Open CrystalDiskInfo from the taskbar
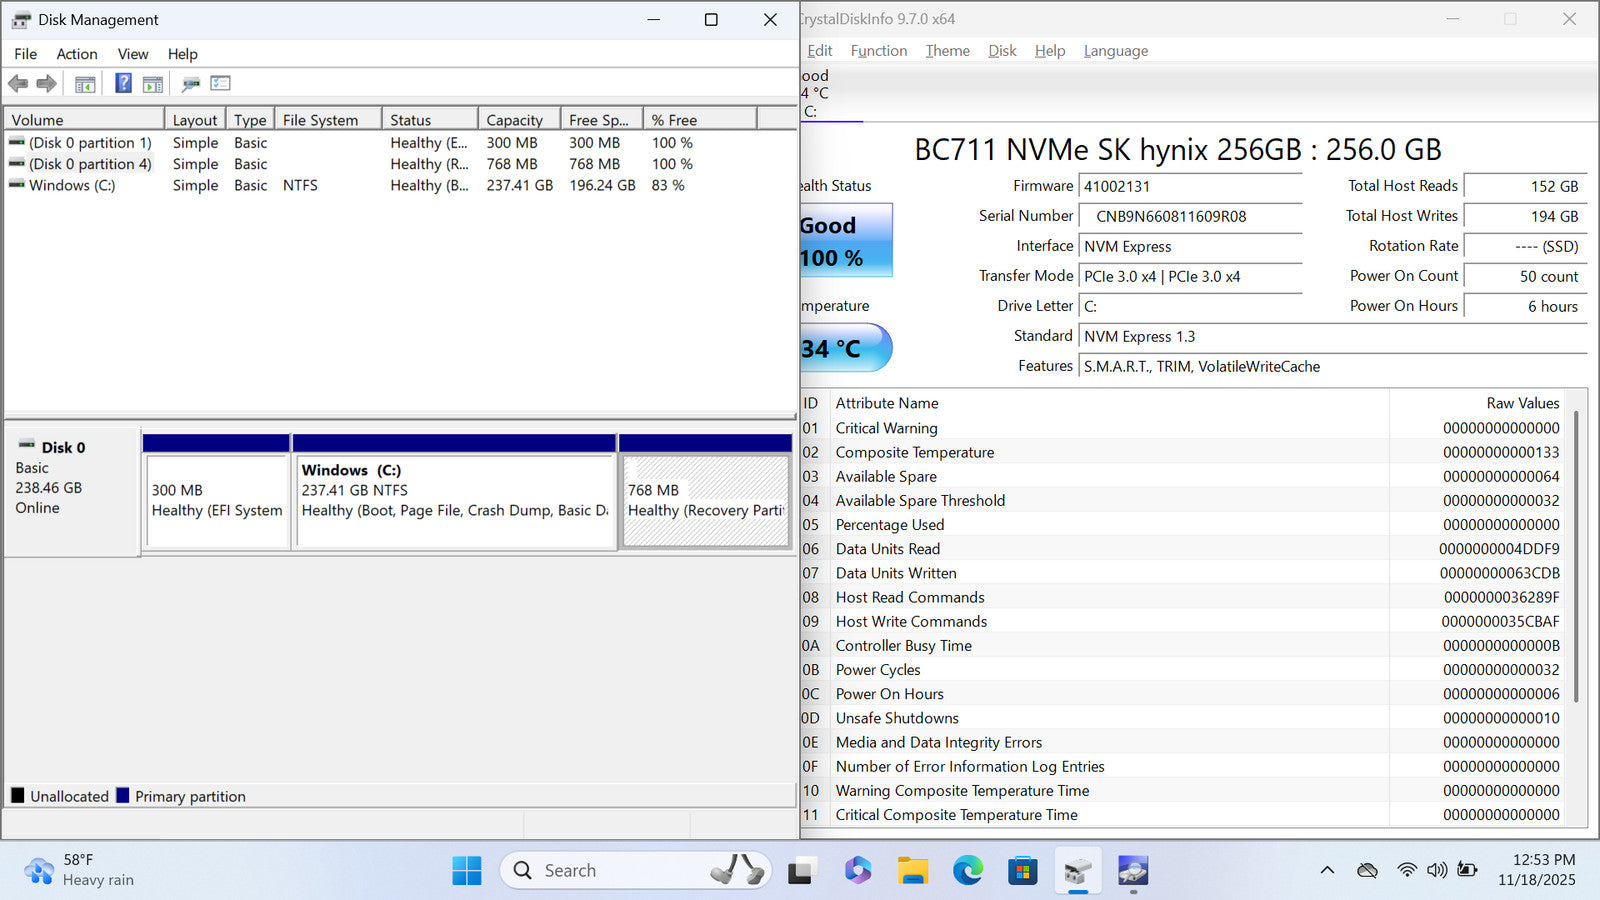This screenshot has height=900, width=1600. (x=1132, y=871)
